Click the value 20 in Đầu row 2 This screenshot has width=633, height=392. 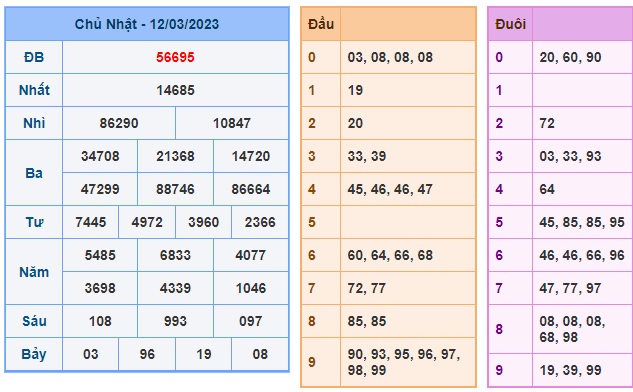point(355,123)
